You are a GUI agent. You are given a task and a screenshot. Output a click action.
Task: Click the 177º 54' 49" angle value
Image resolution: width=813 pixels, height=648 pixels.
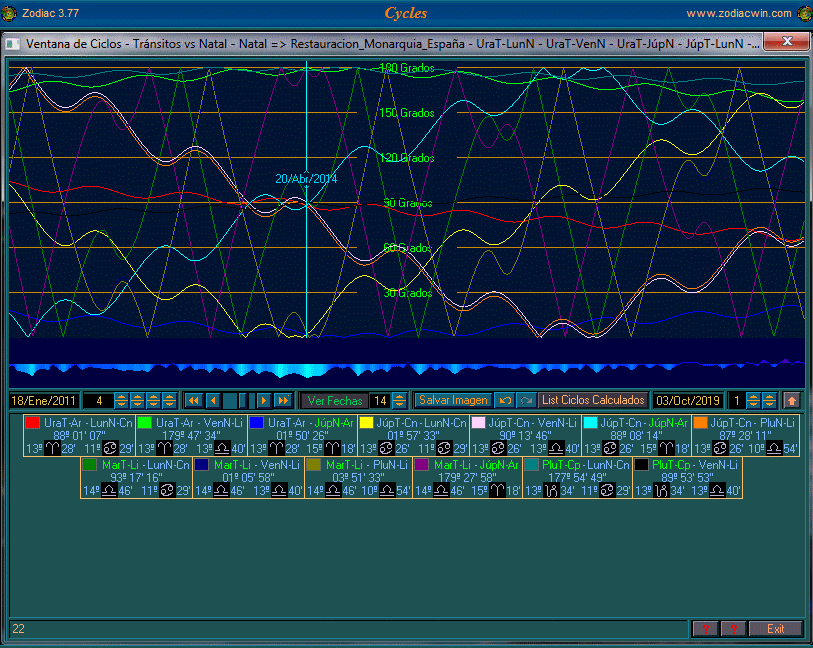[577, 477]
